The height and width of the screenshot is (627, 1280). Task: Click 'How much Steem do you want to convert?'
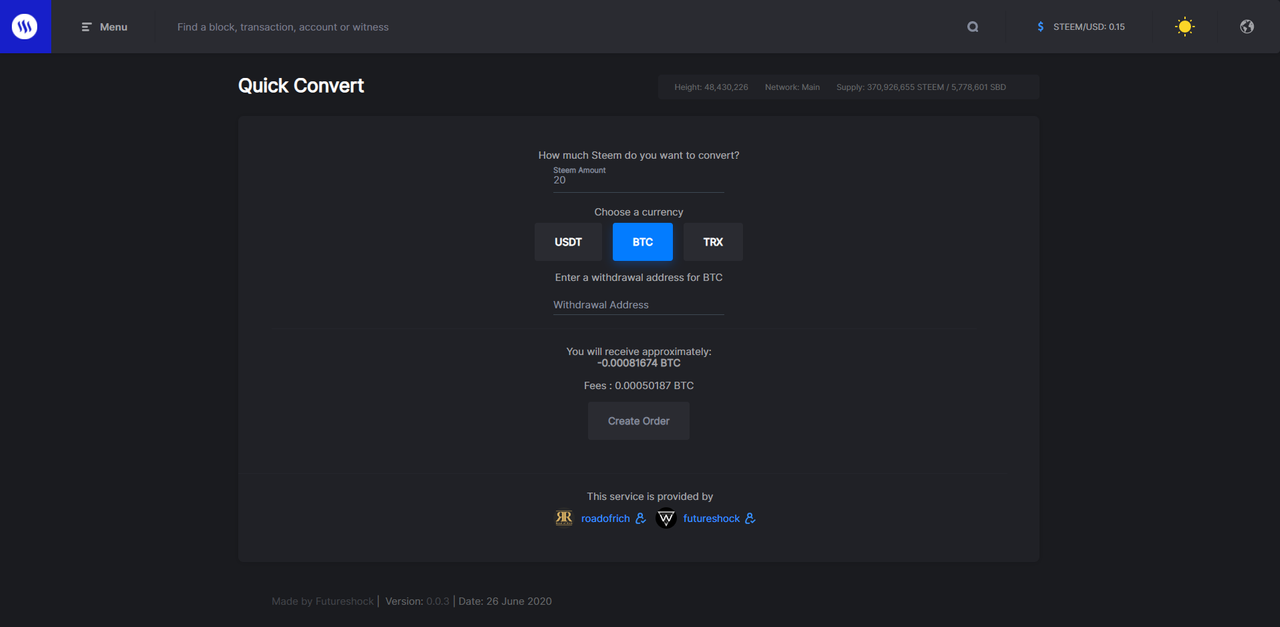coord(639,155)
